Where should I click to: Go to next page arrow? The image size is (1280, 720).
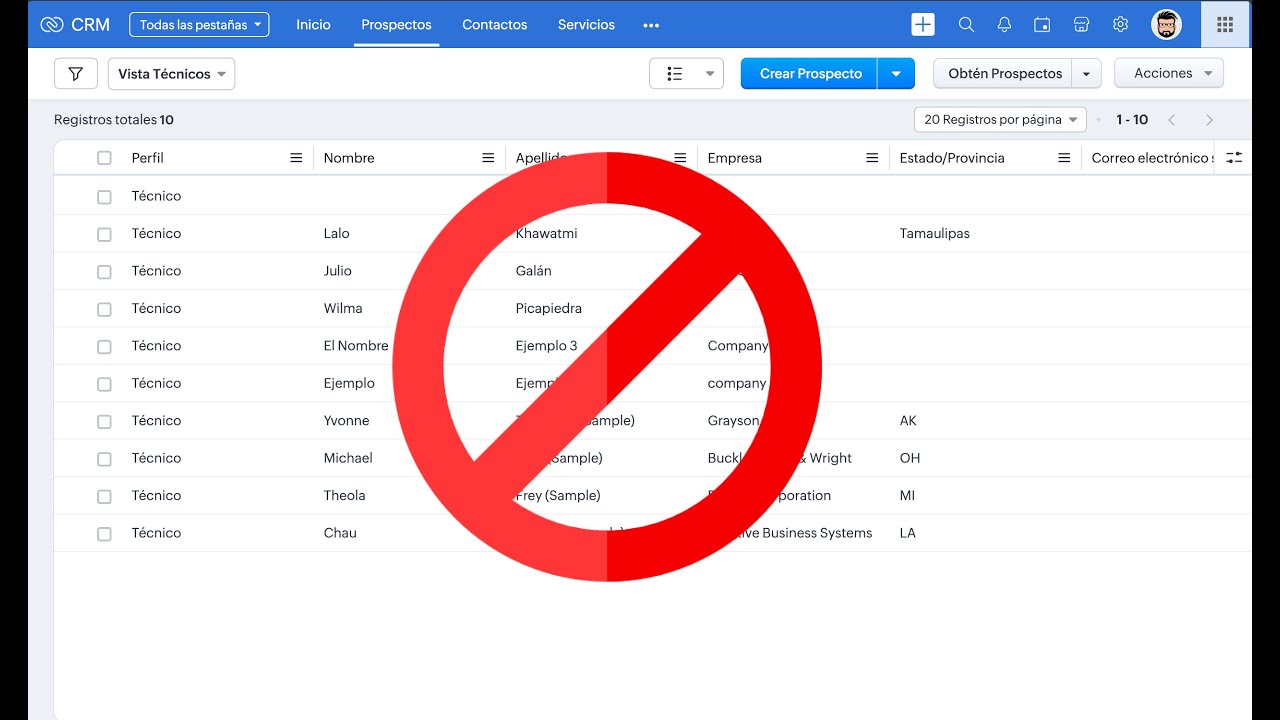1209,120
